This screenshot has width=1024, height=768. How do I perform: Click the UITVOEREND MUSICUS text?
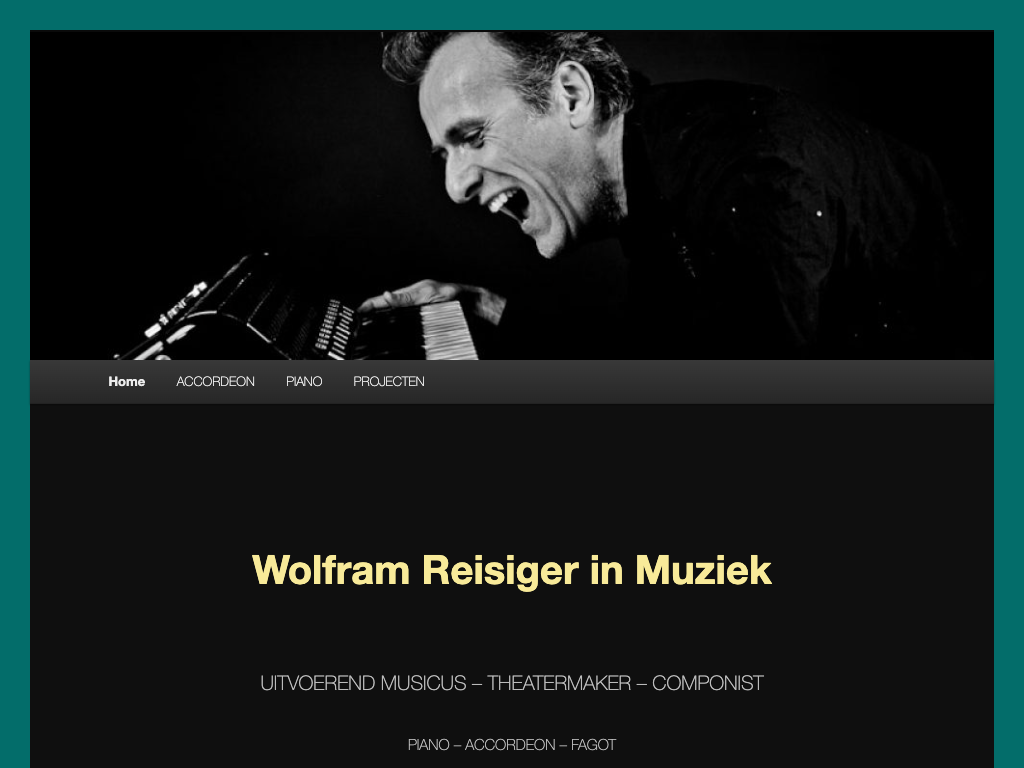pos(363,683)
